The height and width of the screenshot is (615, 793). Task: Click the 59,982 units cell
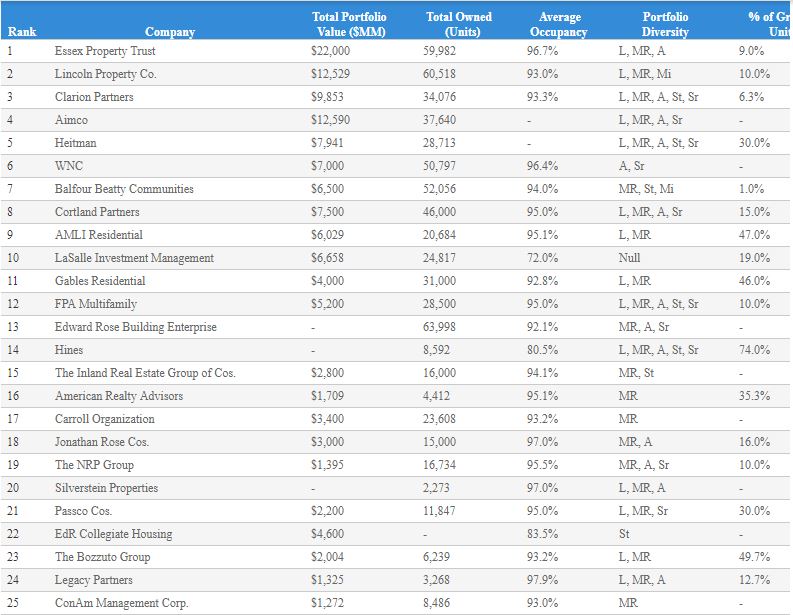tap(439, 51)
